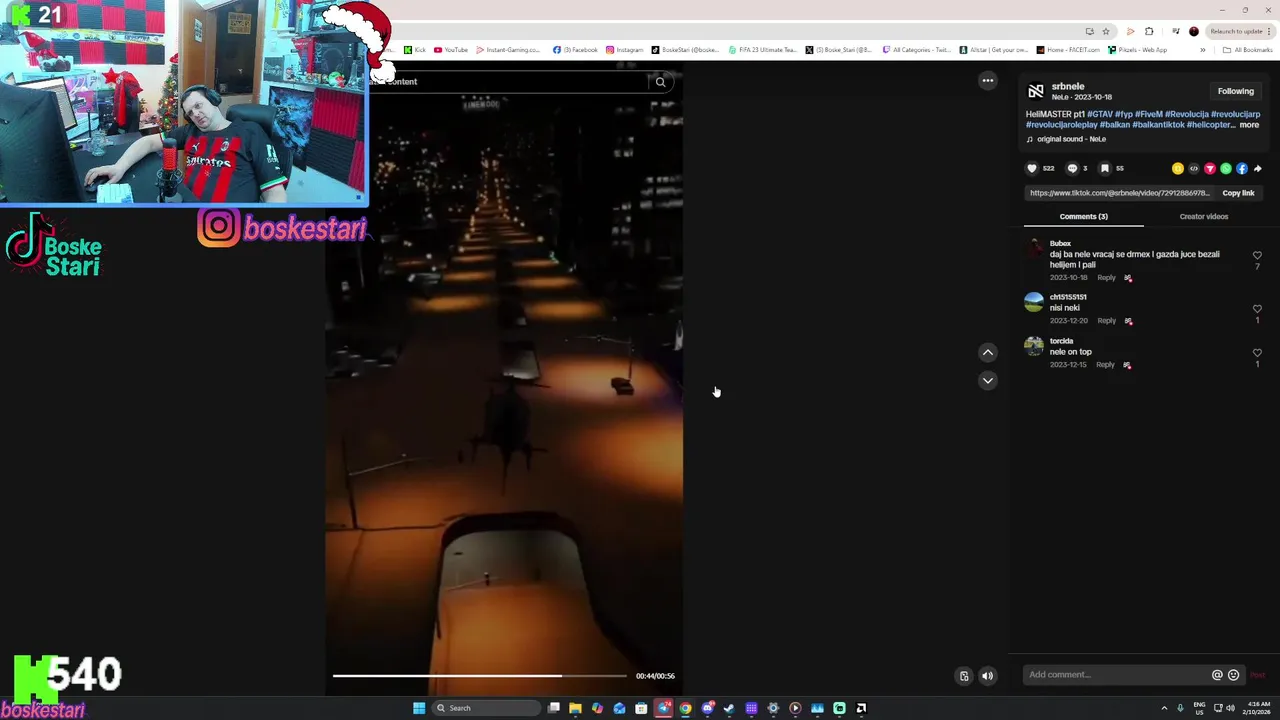Open the Home - FACEIT.com bookmark

pos(1068,49)
